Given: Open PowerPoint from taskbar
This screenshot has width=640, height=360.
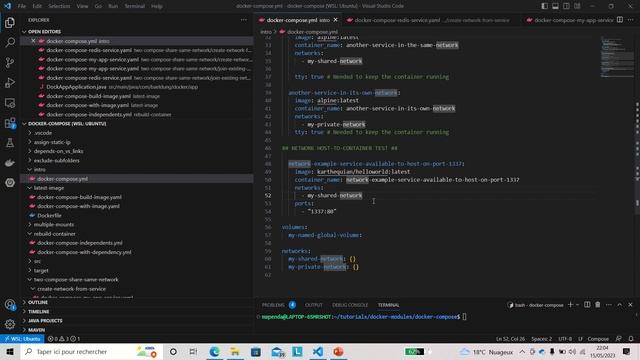Looking at the screenshot, I should click(x=338, y=351).
